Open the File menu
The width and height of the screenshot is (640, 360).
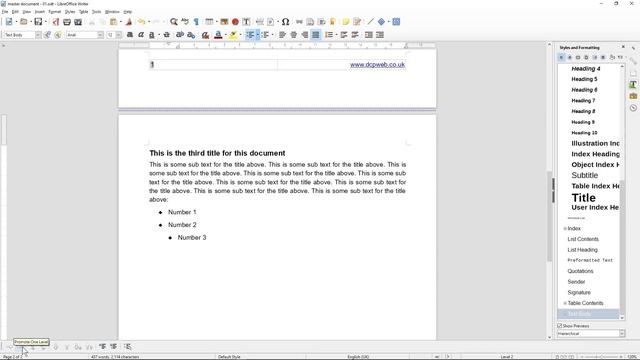[x=4, y=12]
